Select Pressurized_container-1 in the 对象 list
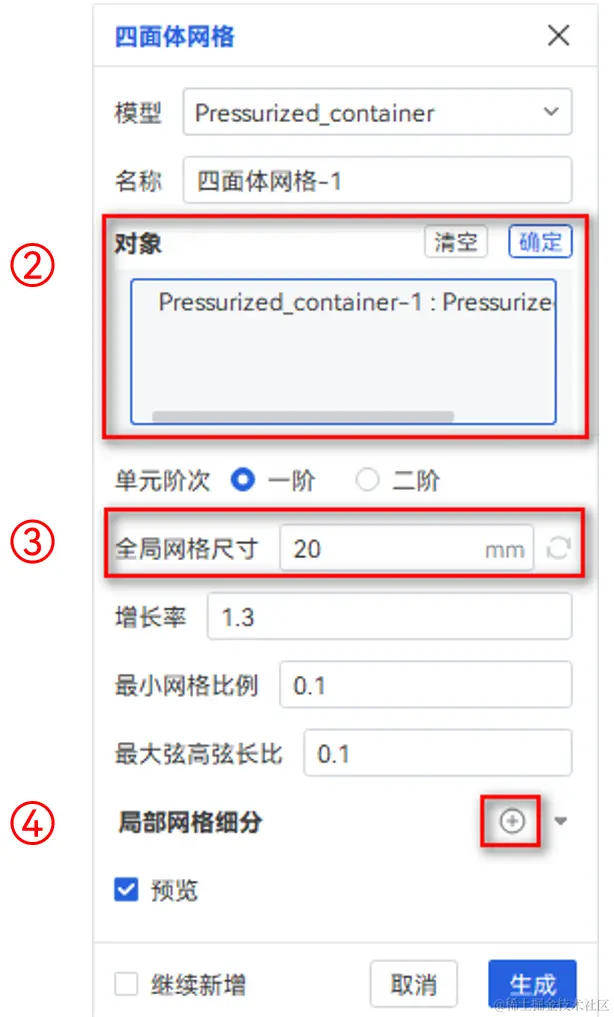Screen dimensions: 614x1017 355,302
